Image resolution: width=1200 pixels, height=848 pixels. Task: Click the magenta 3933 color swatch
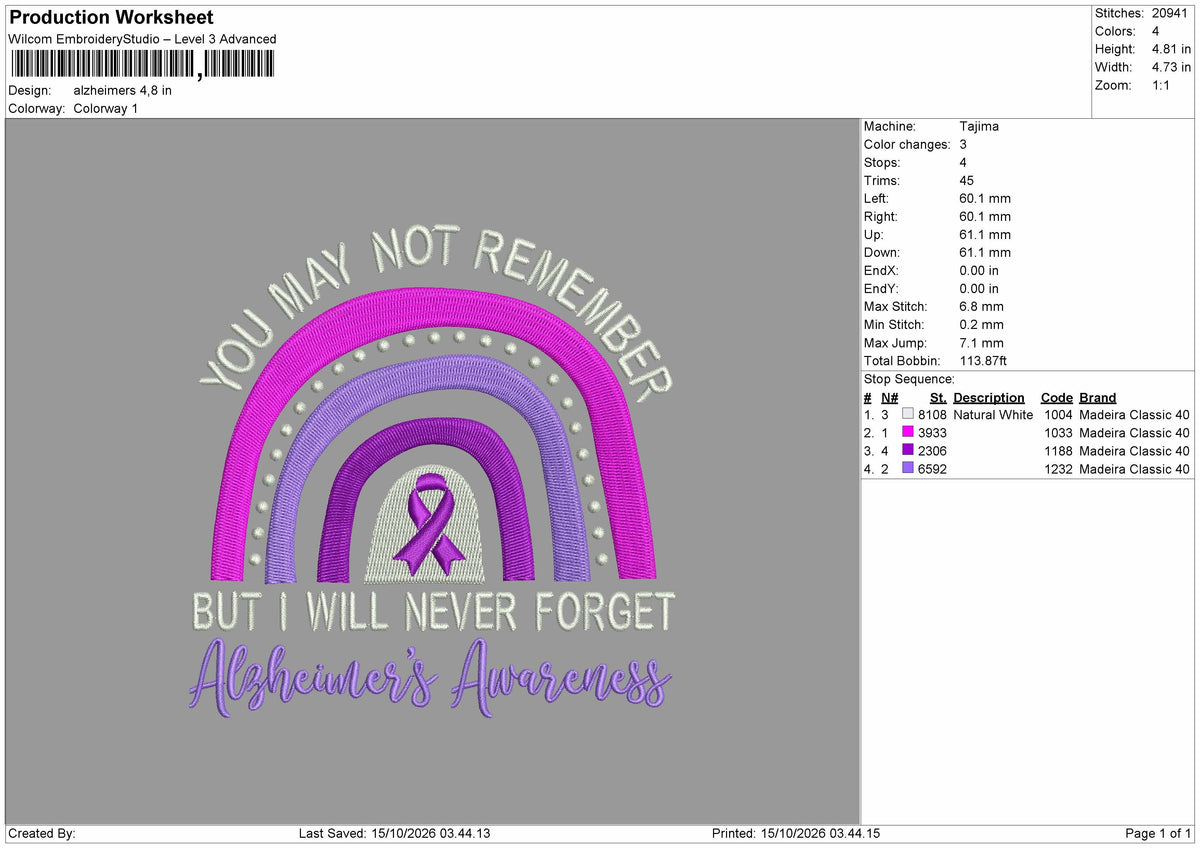tap(908, 432)
